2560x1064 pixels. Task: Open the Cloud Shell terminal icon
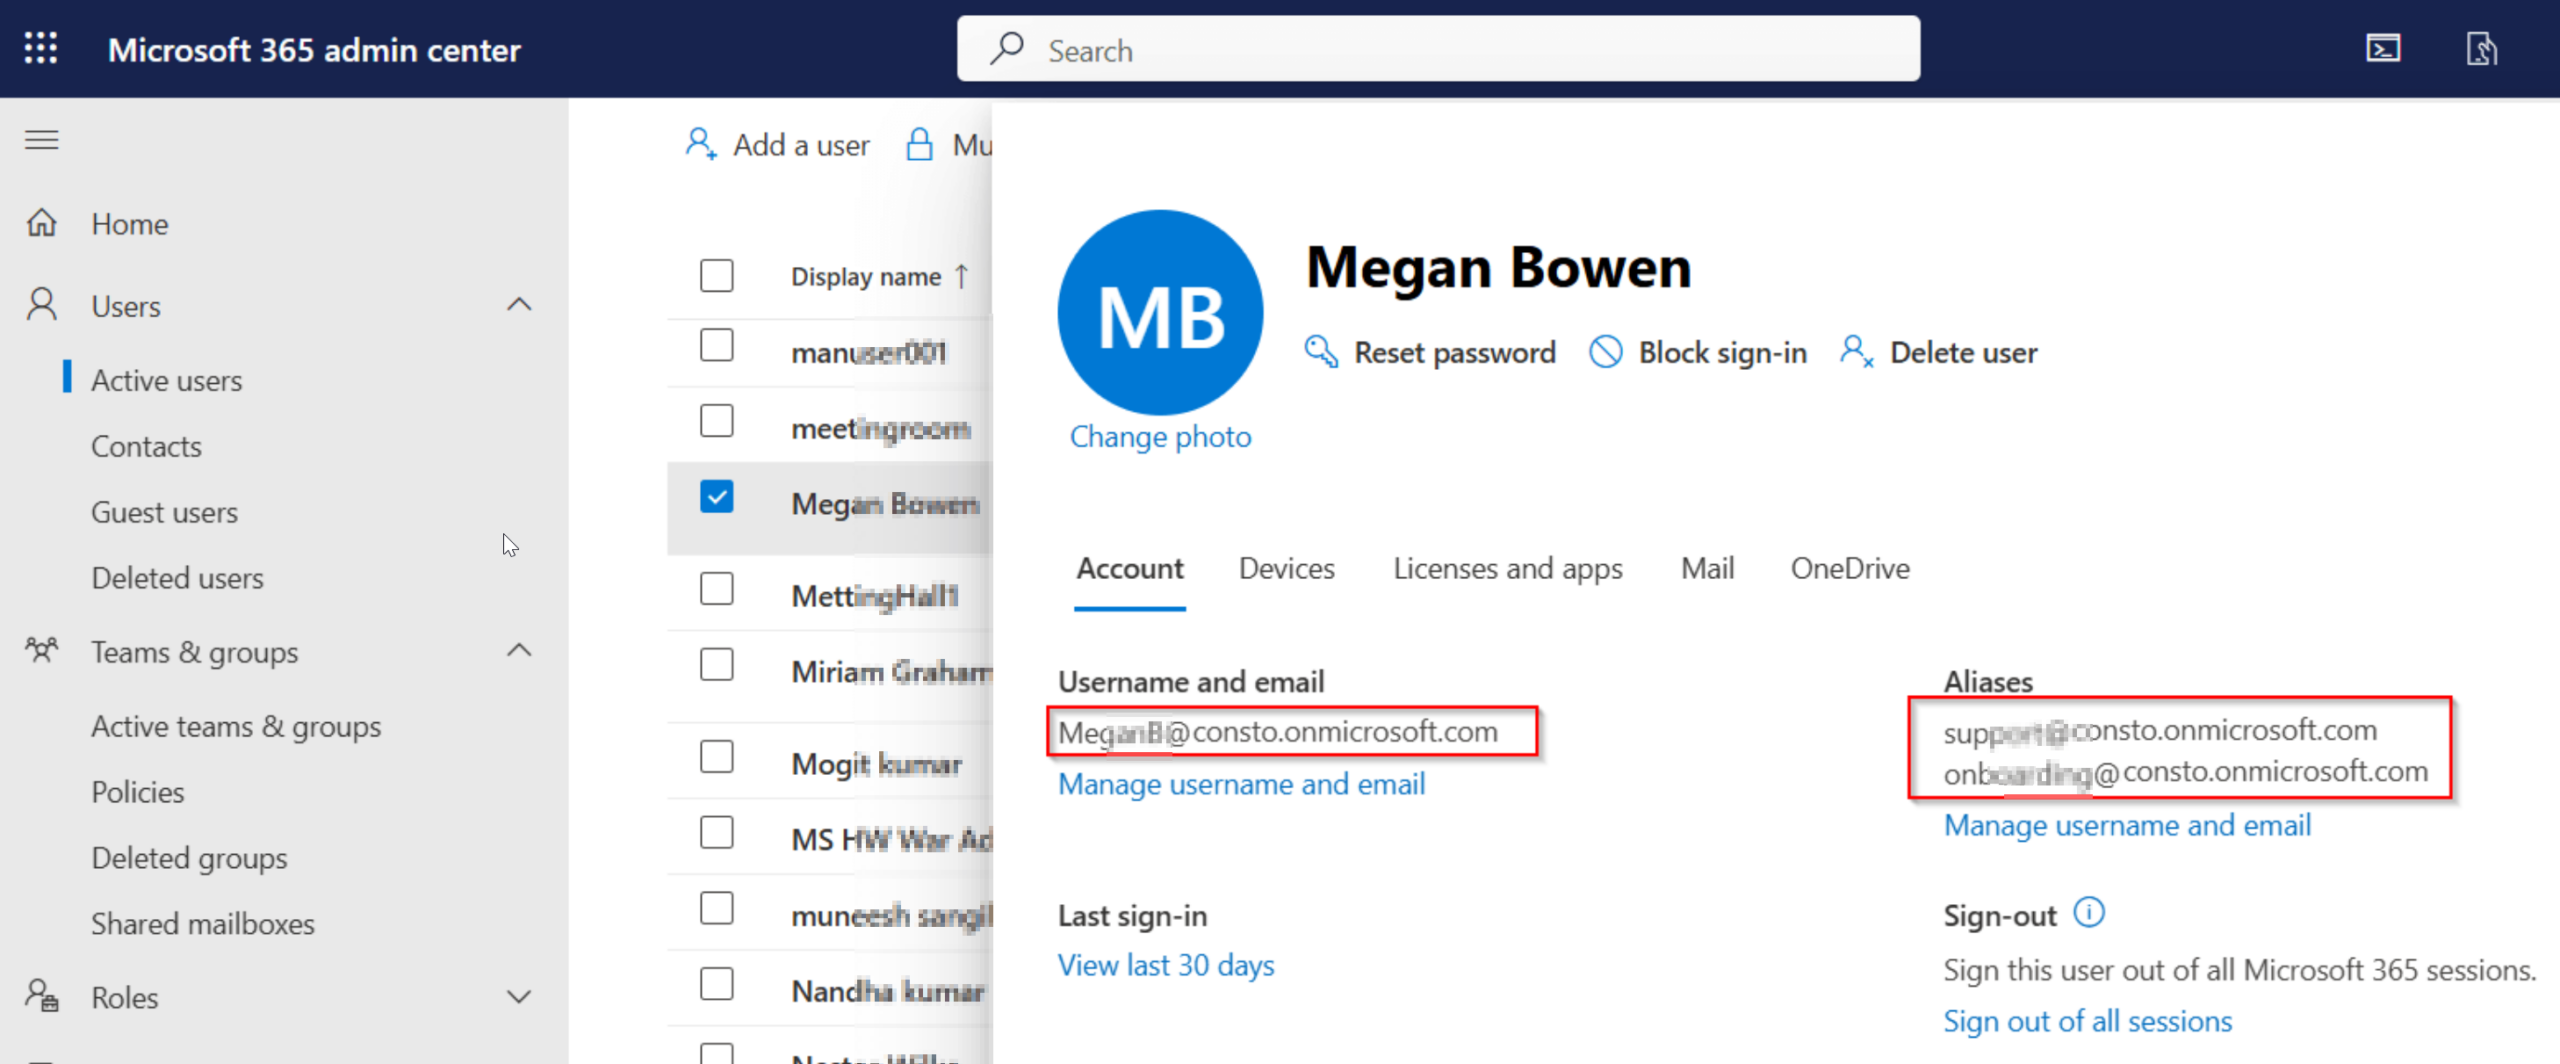click(2383, 48)
